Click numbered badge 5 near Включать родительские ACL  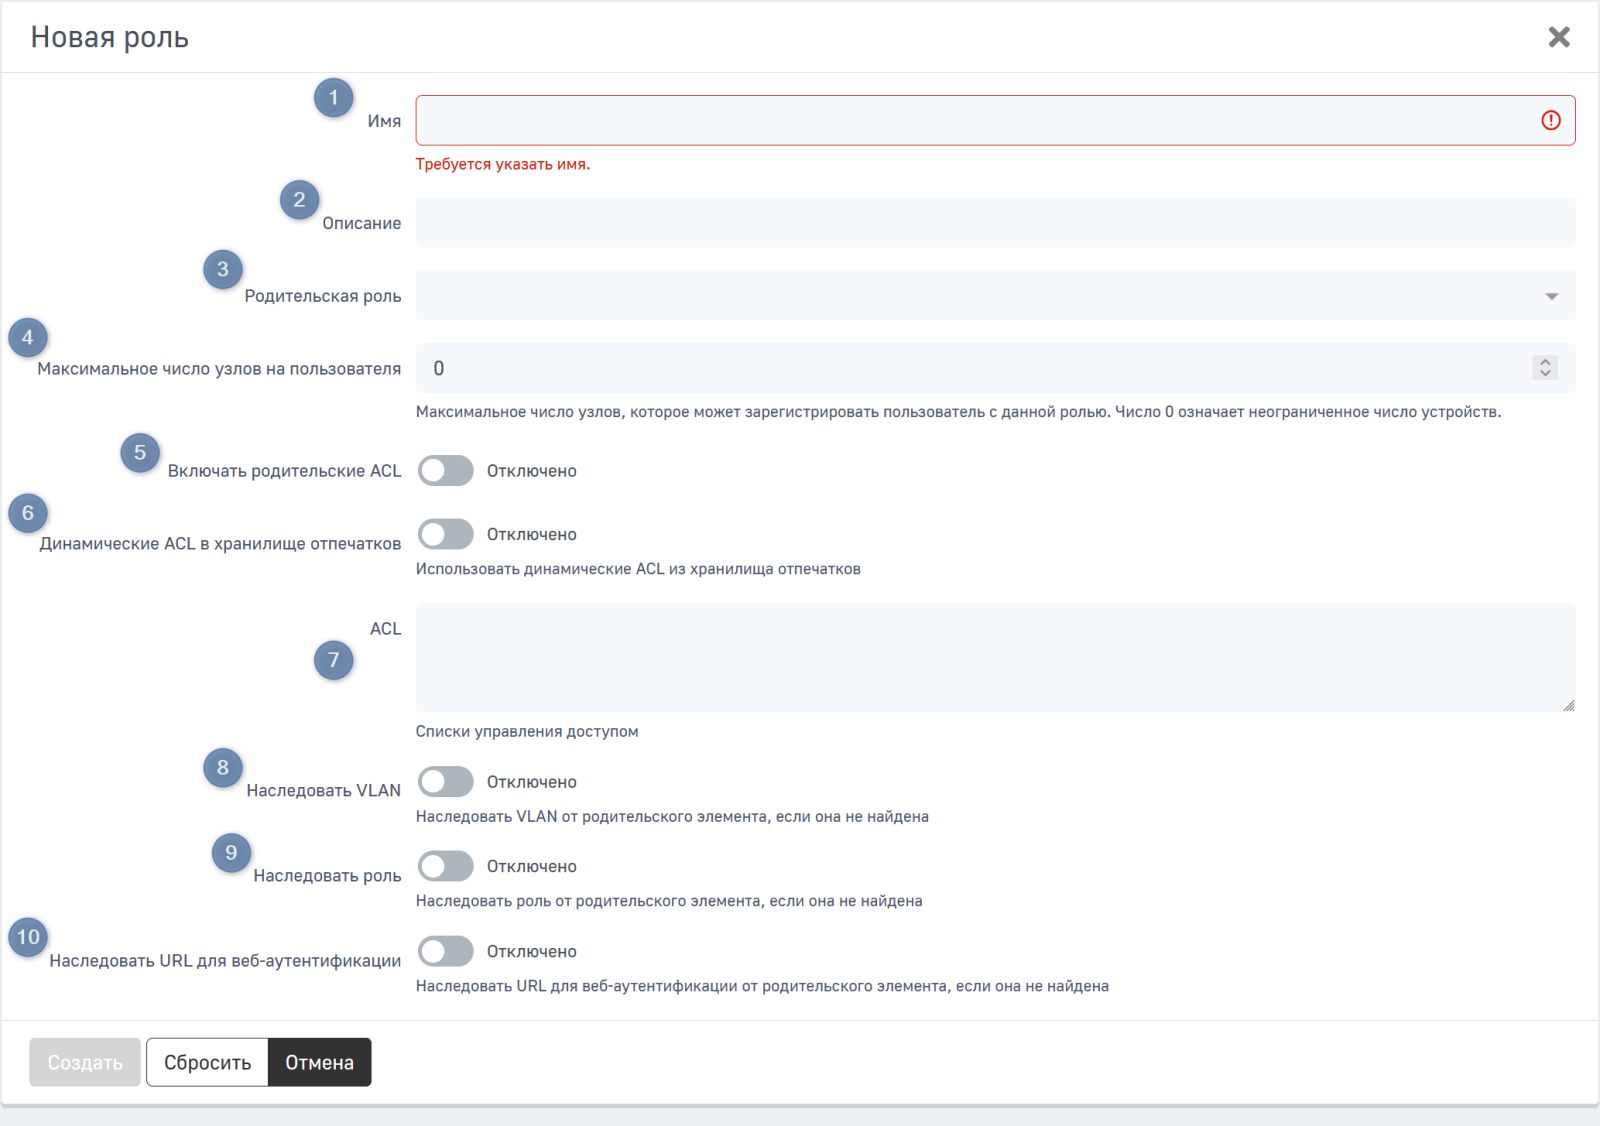[140, 453]
